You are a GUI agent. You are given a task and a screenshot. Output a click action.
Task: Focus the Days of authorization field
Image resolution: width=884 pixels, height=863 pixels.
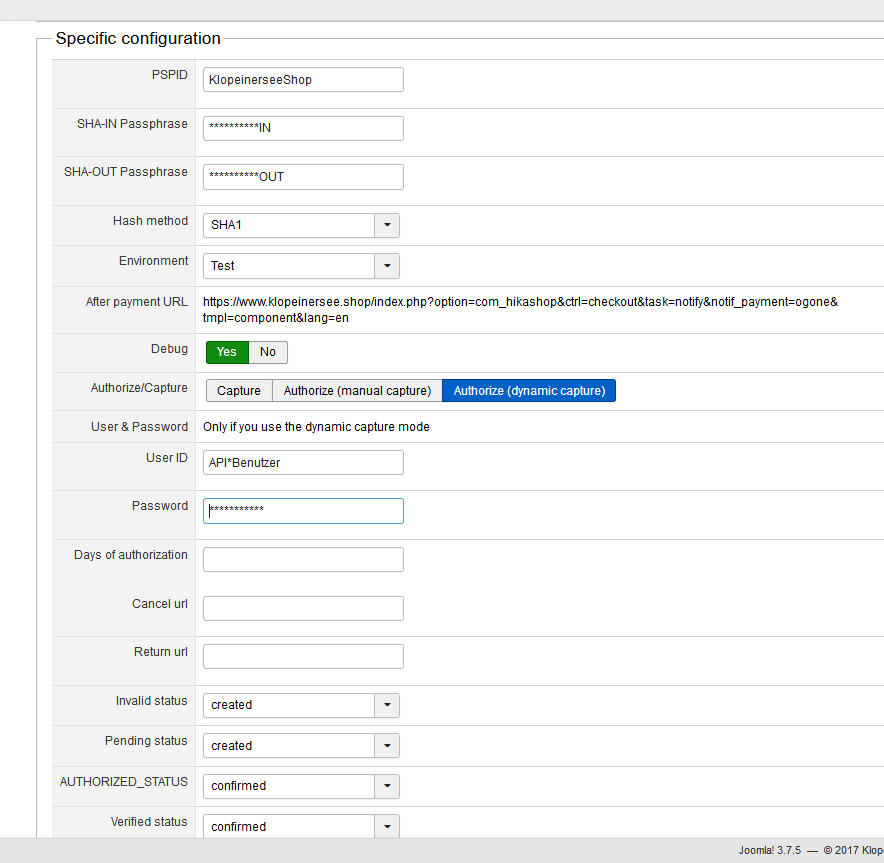coord(303,559)
